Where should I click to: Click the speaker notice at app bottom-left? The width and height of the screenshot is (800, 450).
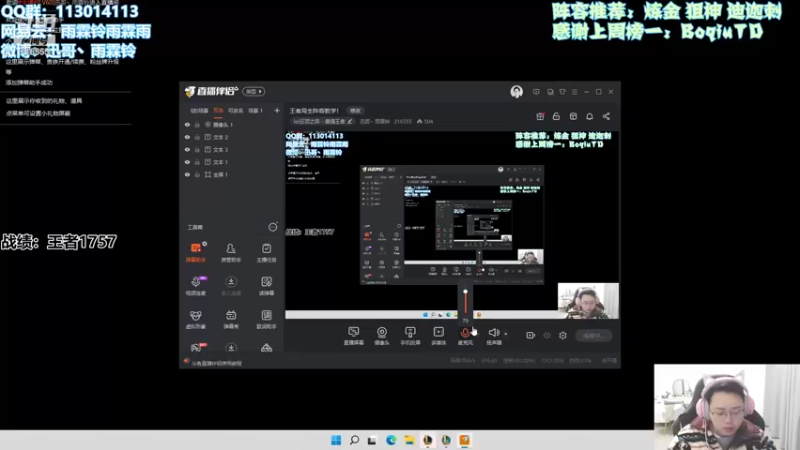213,363
